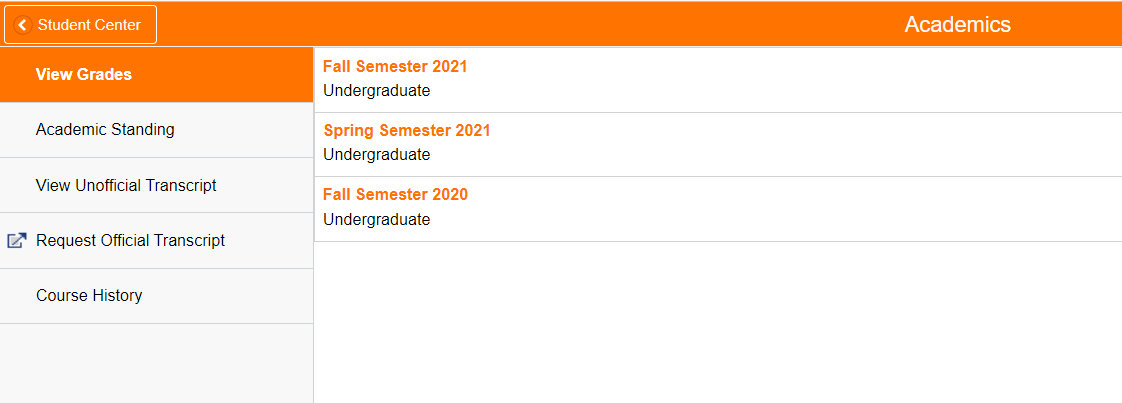This screenshot has height=403, width=1122.
Task: Open Fall Semester 2021 grades
Action: coord(395,67)
